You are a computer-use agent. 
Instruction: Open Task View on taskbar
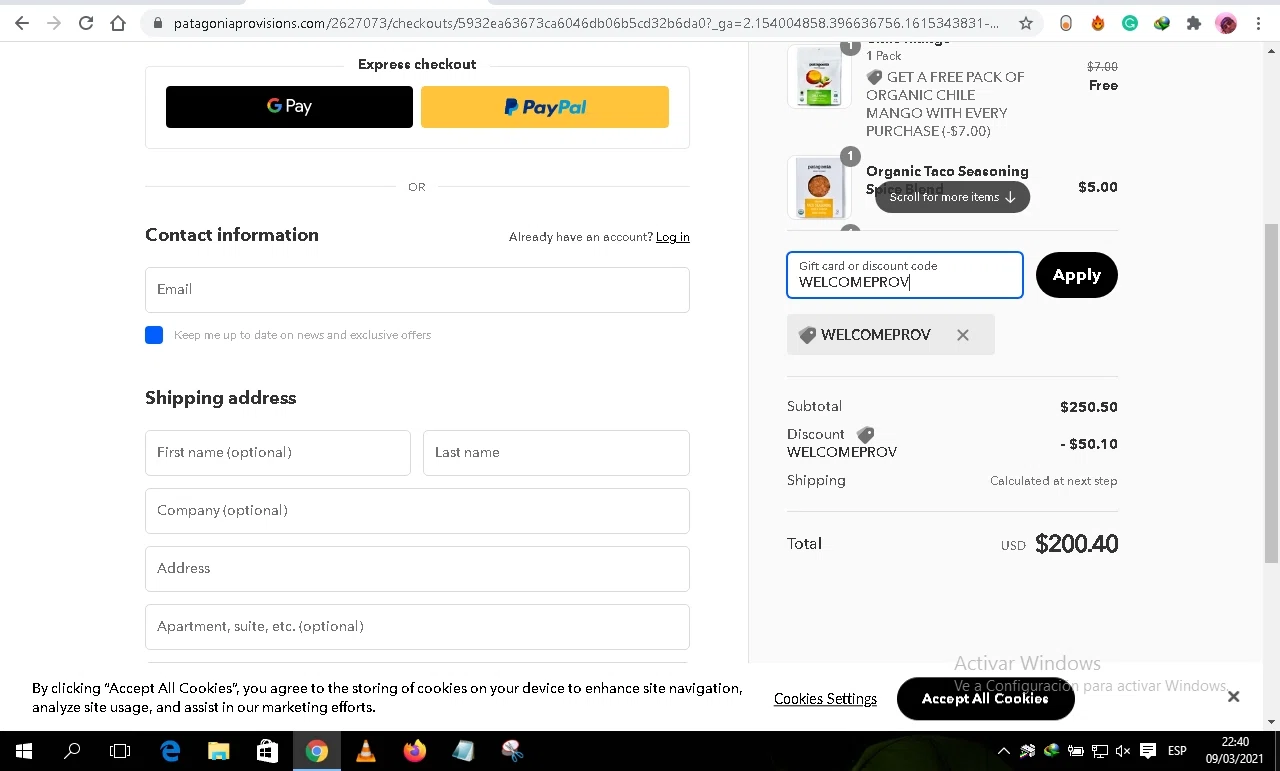(120, 751)
